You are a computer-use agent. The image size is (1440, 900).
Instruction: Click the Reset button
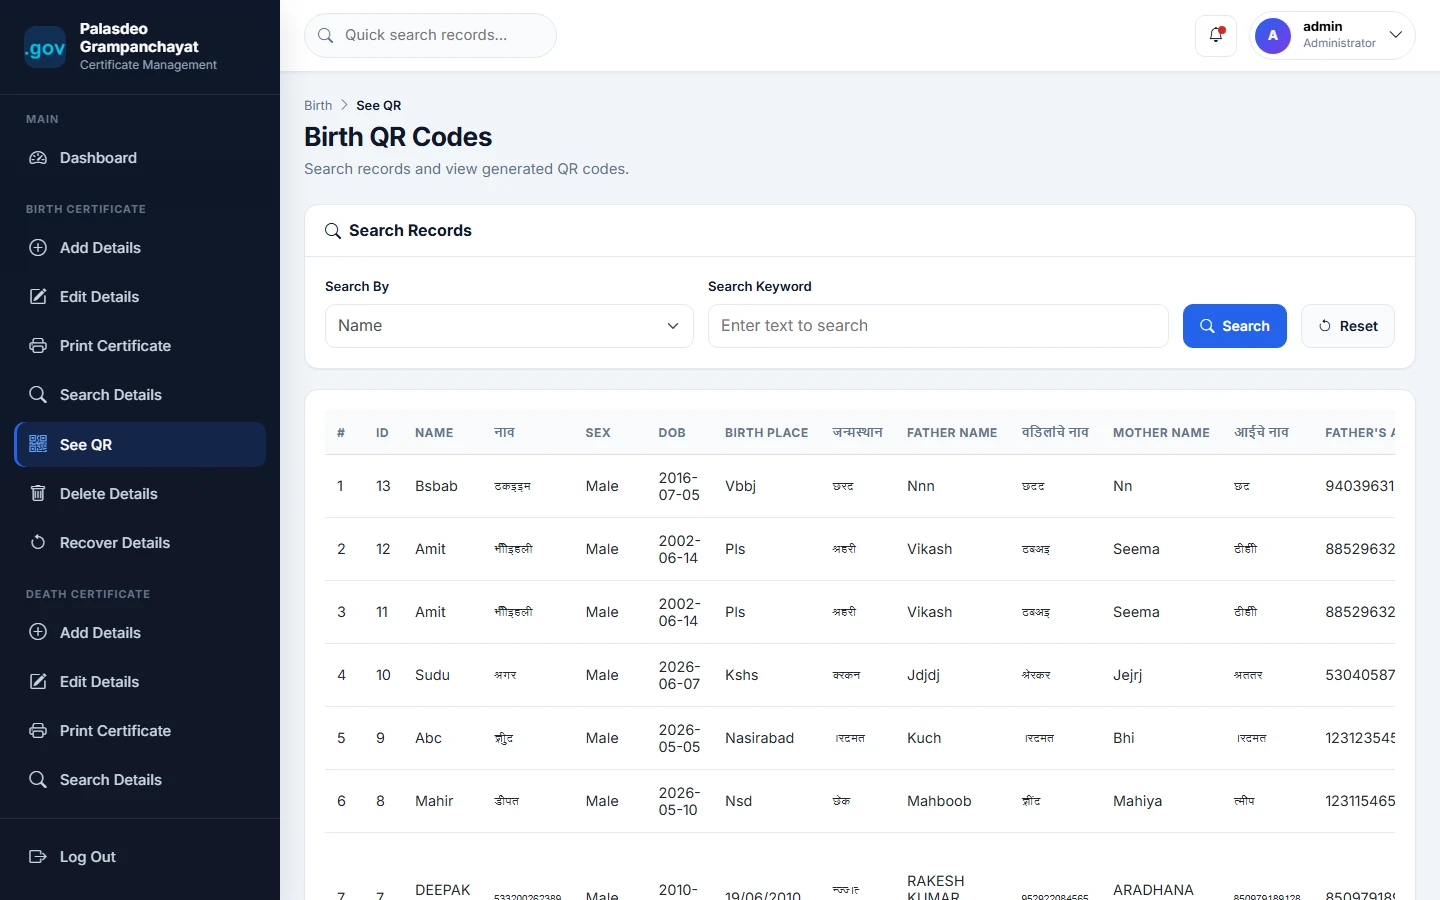(1348, 326)
